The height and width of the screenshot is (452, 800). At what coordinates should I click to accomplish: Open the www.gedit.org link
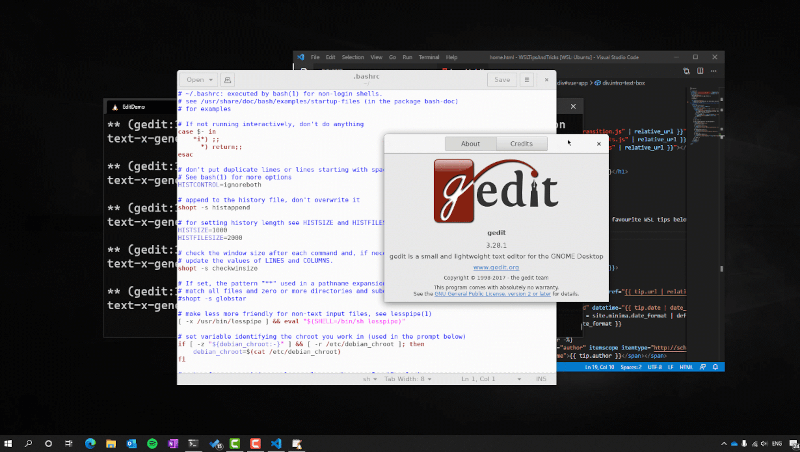pos(494,267)
